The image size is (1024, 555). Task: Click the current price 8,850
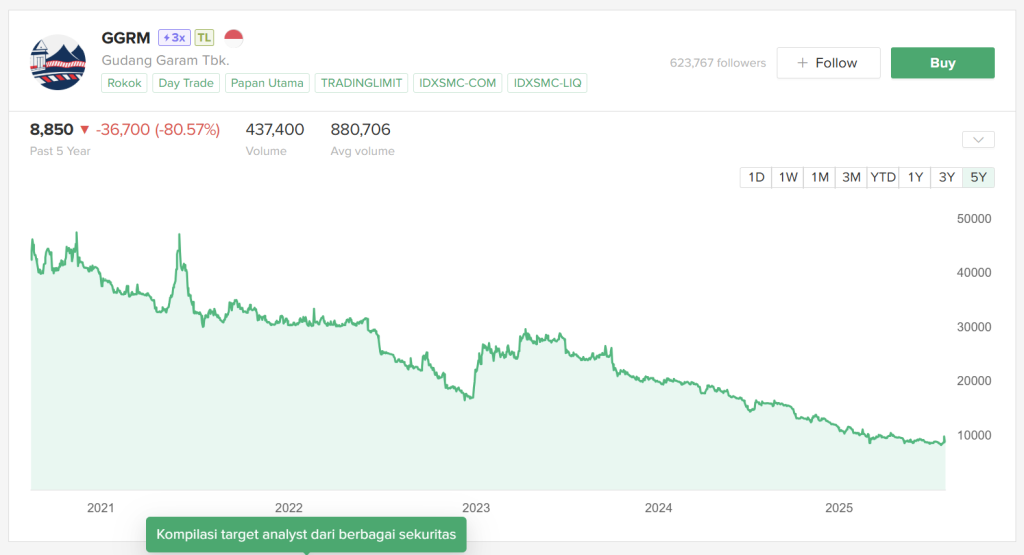click(52, 130)
